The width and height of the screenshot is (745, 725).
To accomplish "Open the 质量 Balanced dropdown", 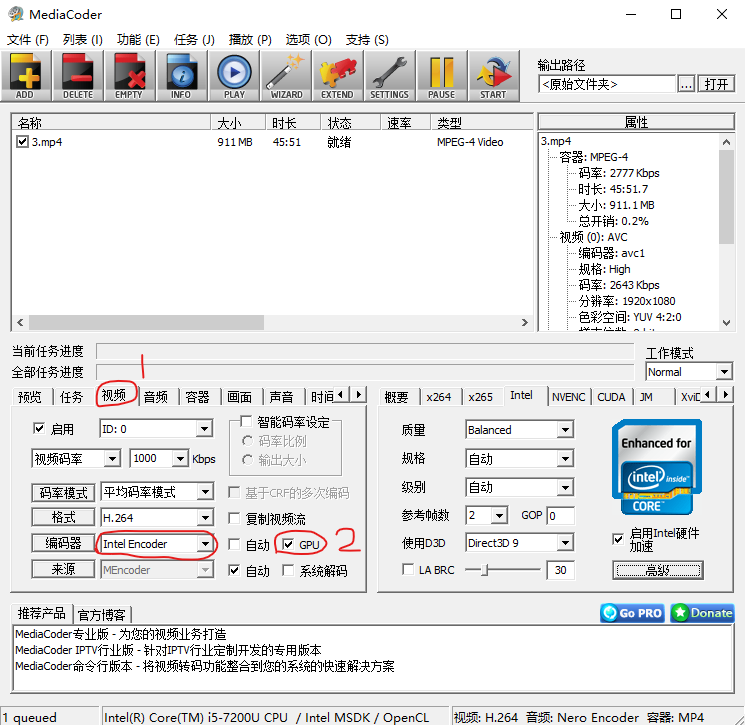I will pyautogui.click(x=565, y=430).
